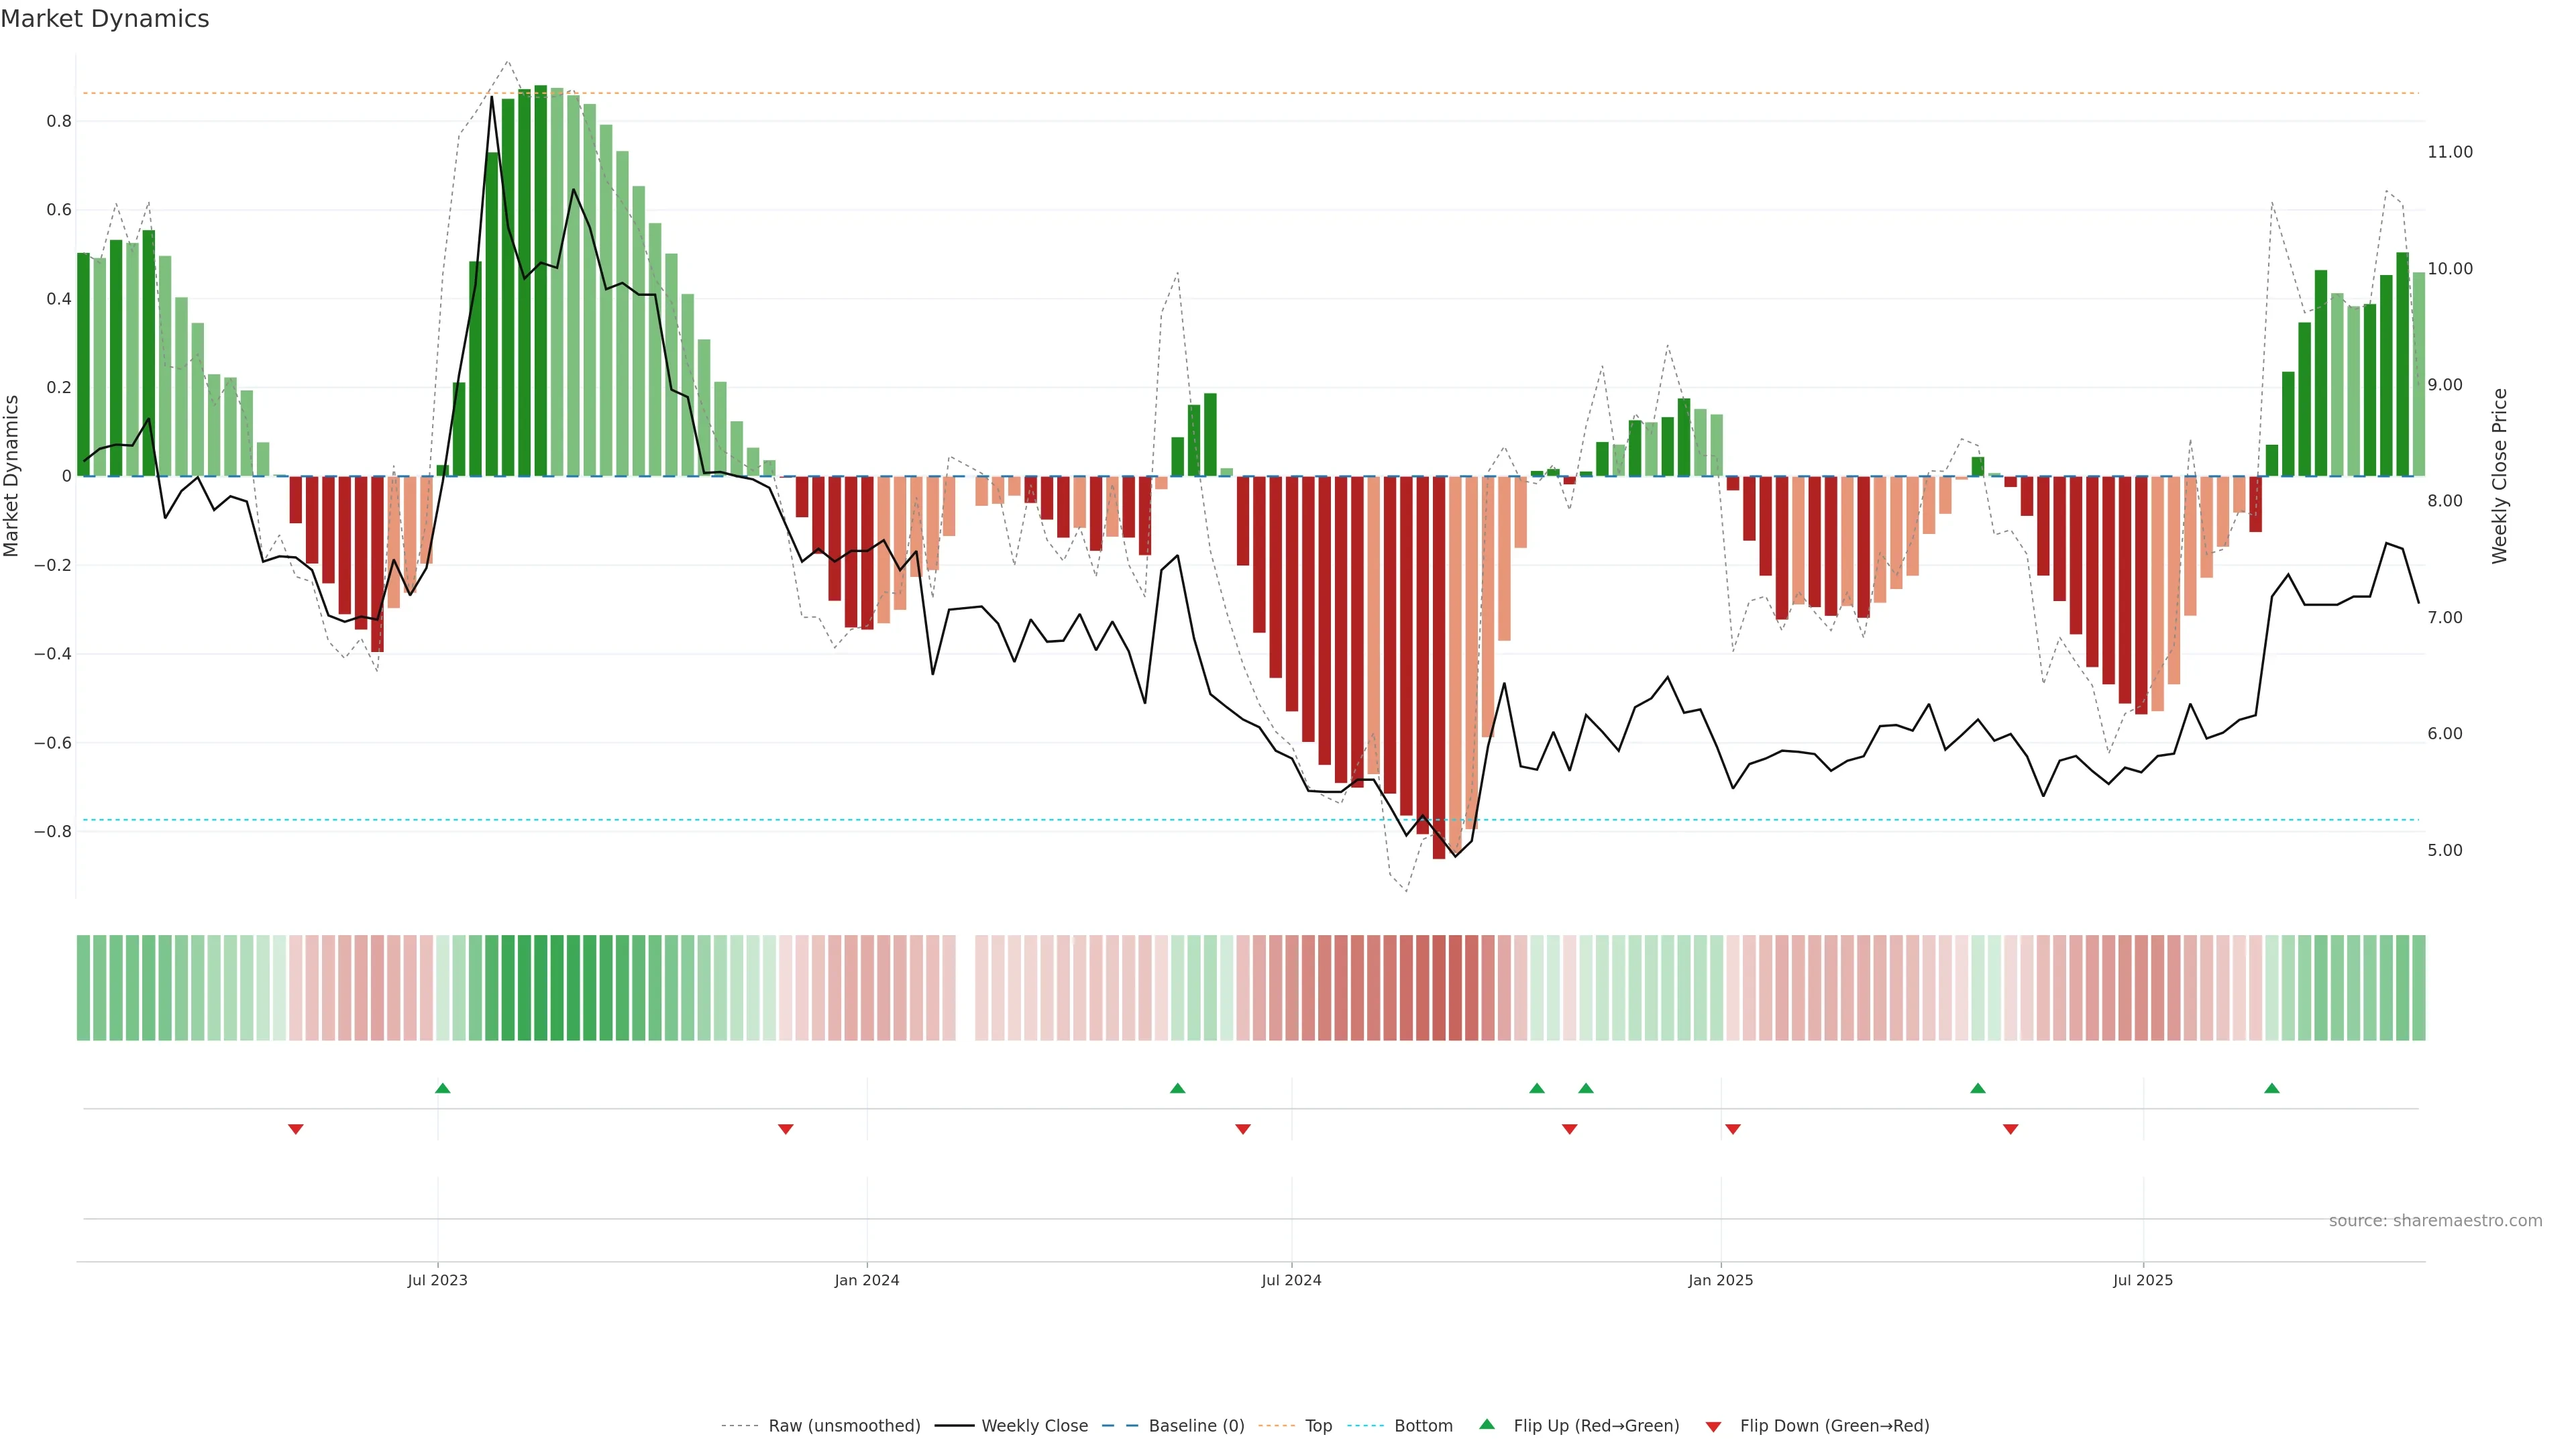
Task: Toggle the Top legend entry
Action: (1318, 1425)
